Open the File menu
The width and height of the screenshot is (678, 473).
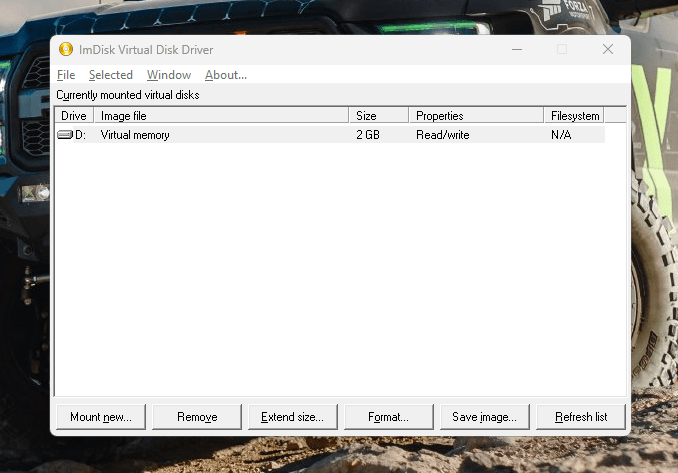pyautogui.click(x=66, y=75)
